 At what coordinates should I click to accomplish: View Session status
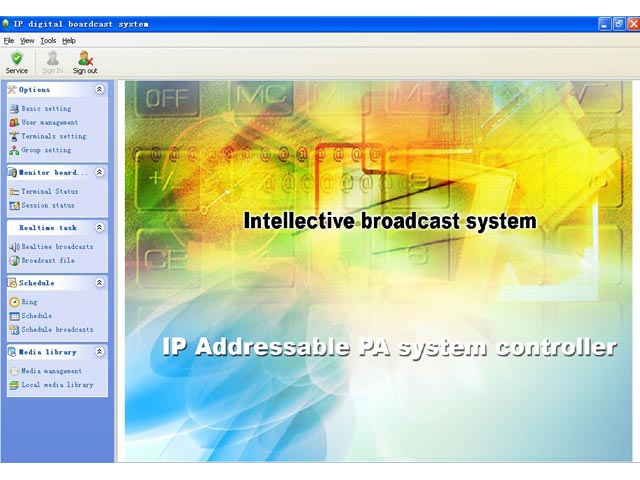(48, 205)
